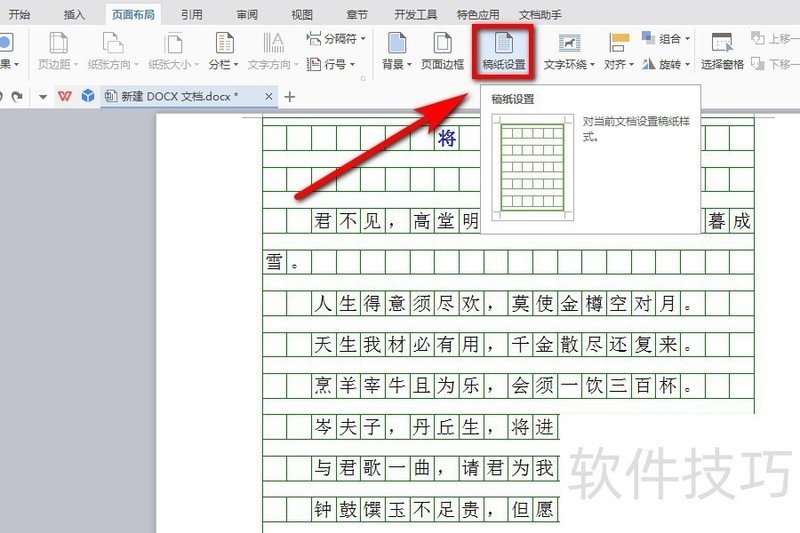Viewport: 800px width, 533px height.
Task: Click the 旋转 rotate icon
Action: pyautogui.click(x=648, y=64)
